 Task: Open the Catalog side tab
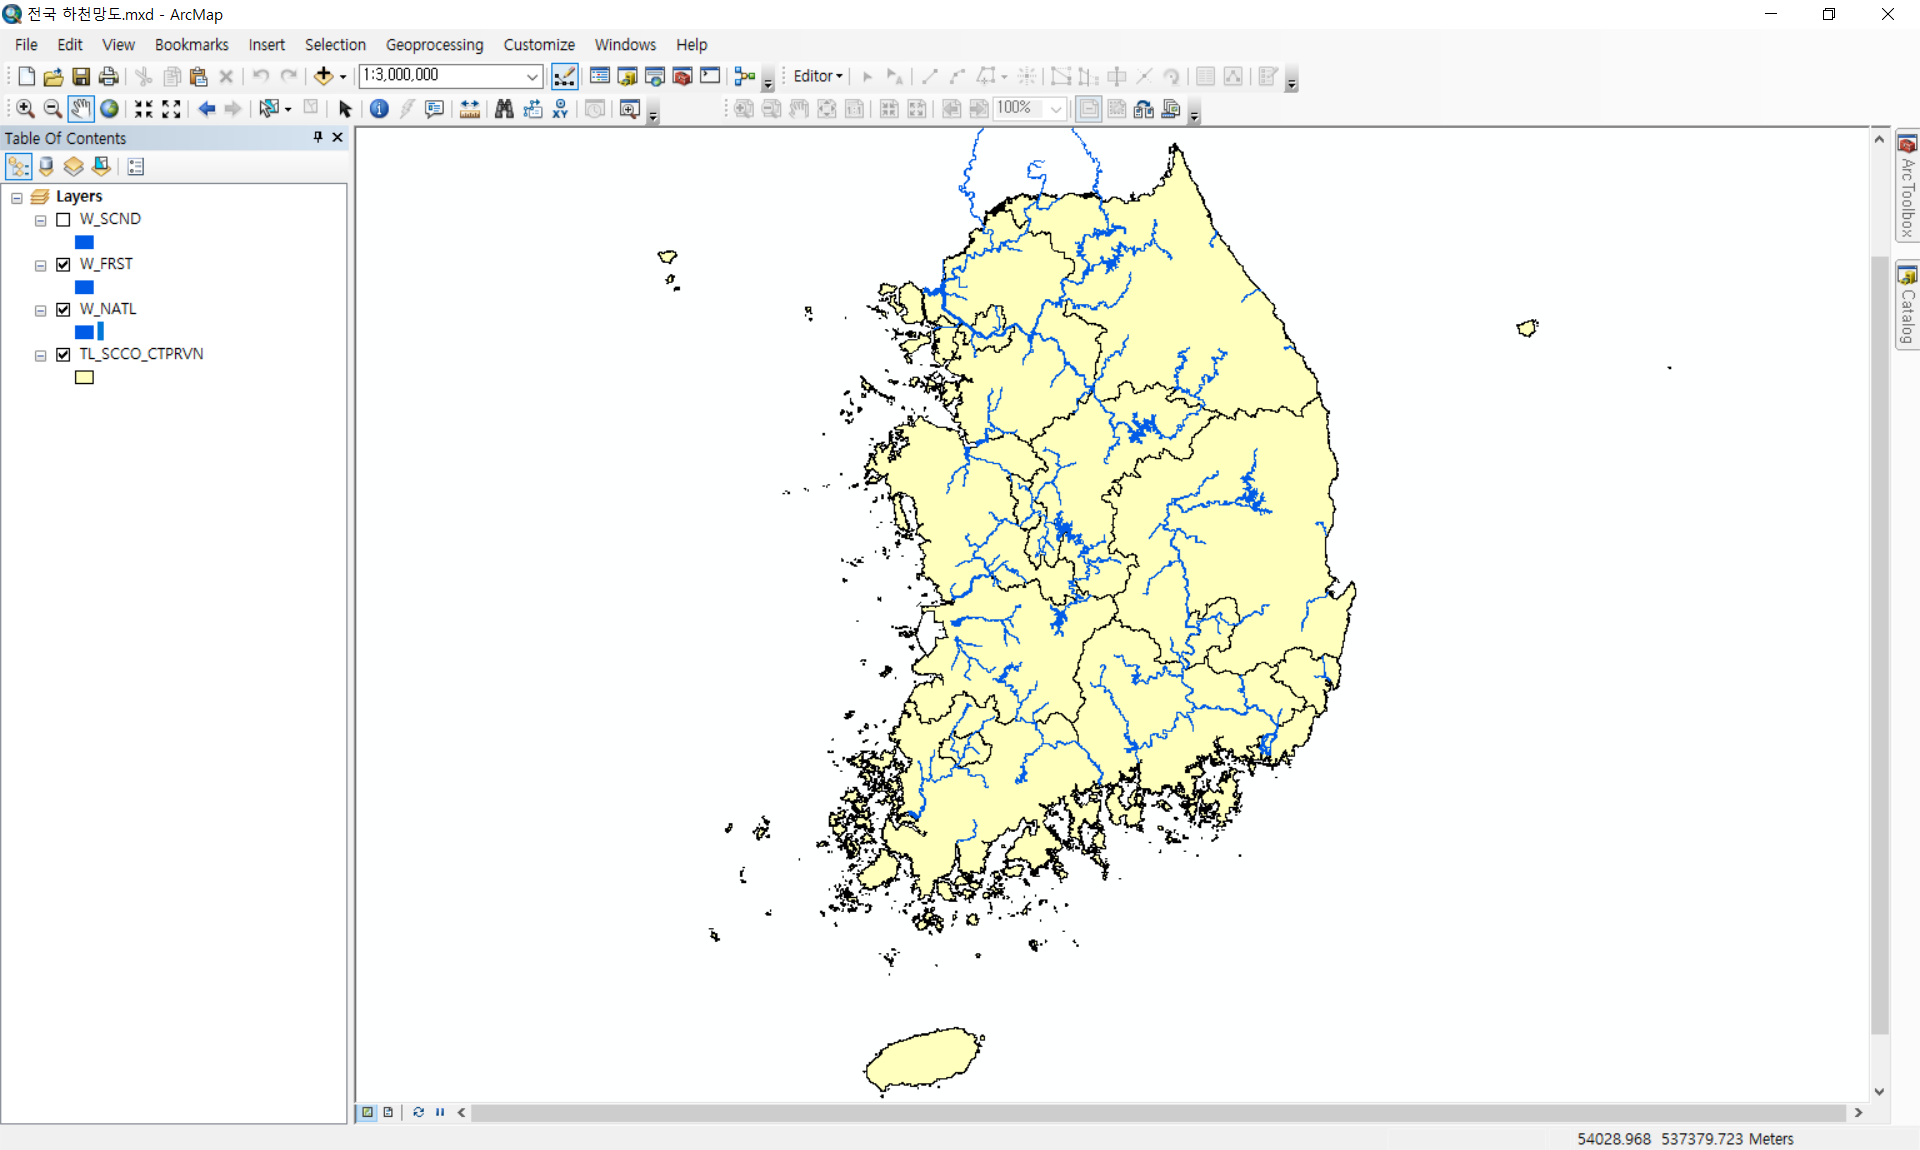click(x=1907, y=306)
